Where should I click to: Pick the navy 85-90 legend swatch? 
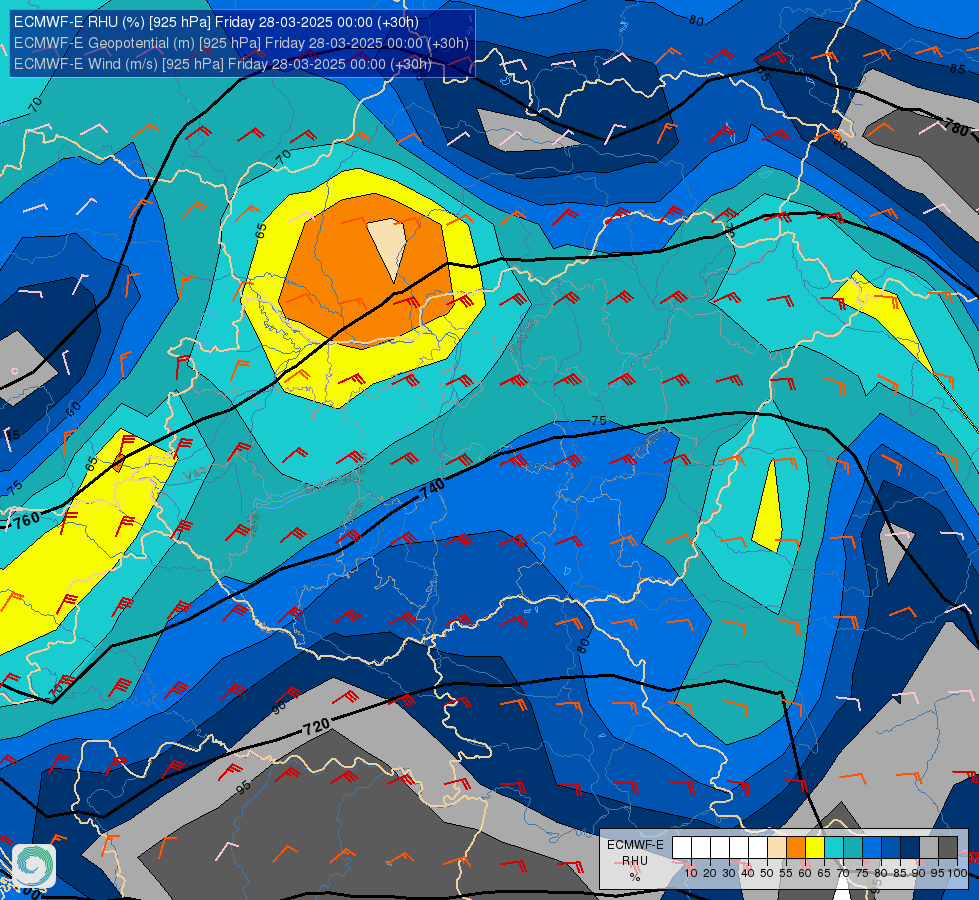(910, 848)
